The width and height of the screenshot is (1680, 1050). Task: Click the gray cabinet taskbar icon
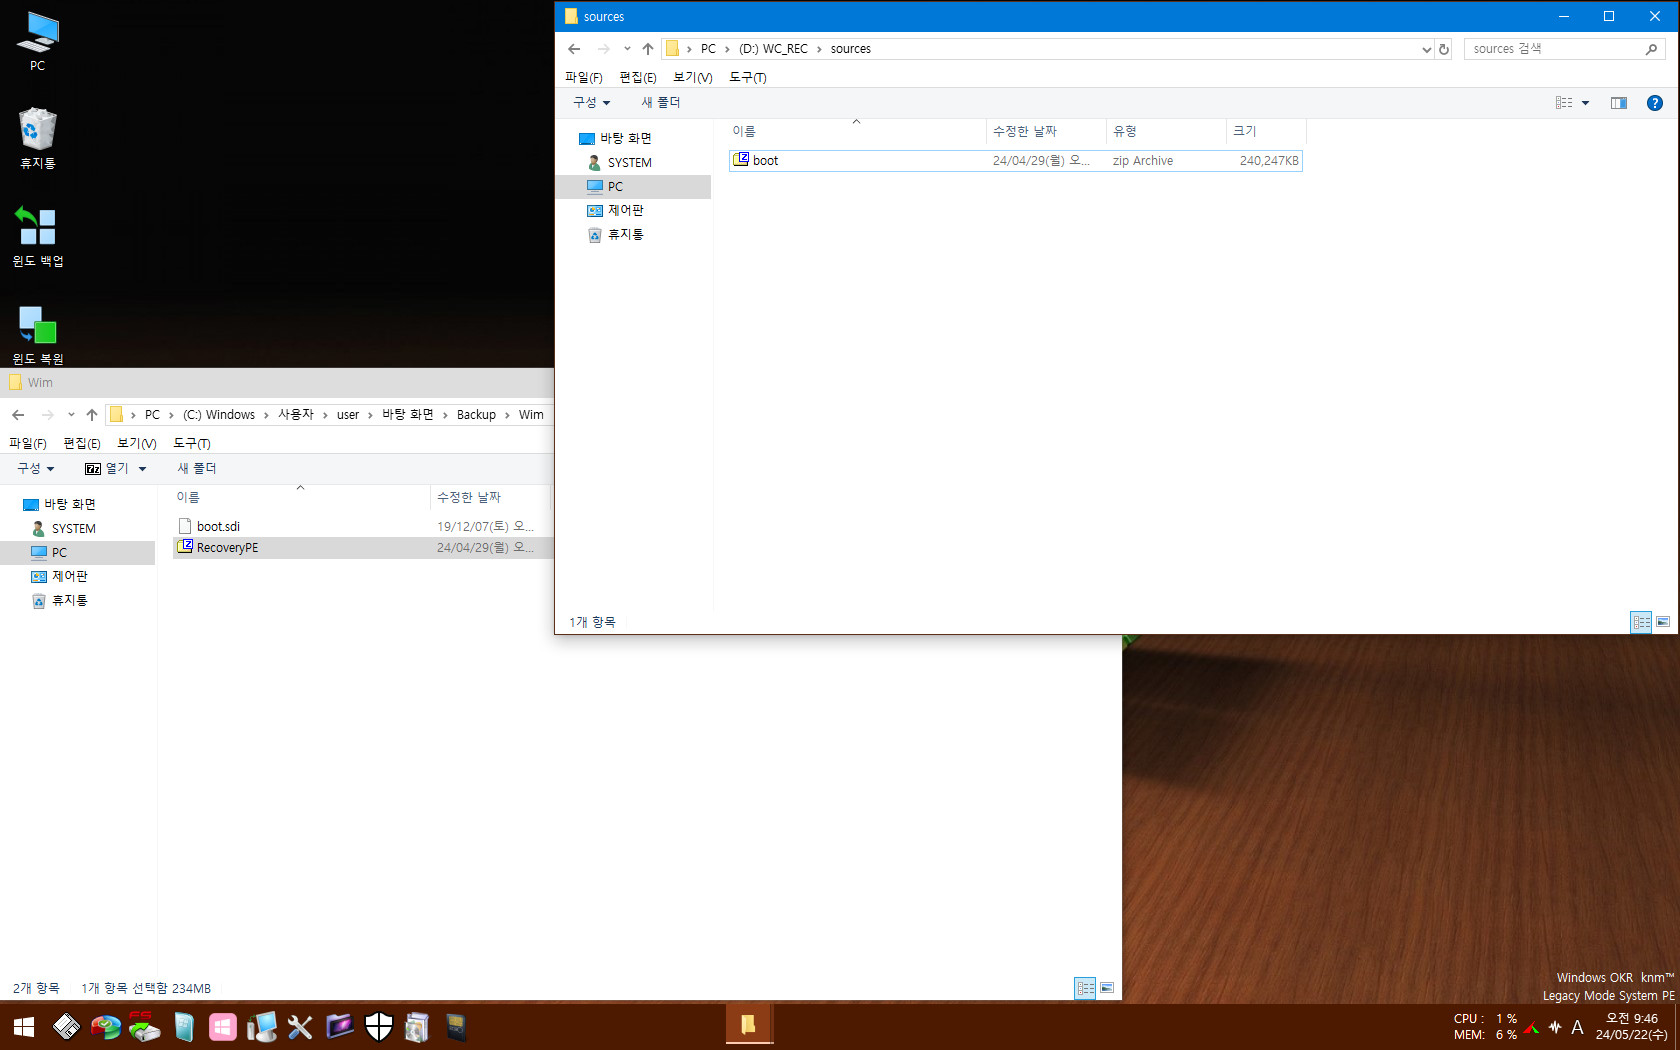click(x=417, y=1027)
